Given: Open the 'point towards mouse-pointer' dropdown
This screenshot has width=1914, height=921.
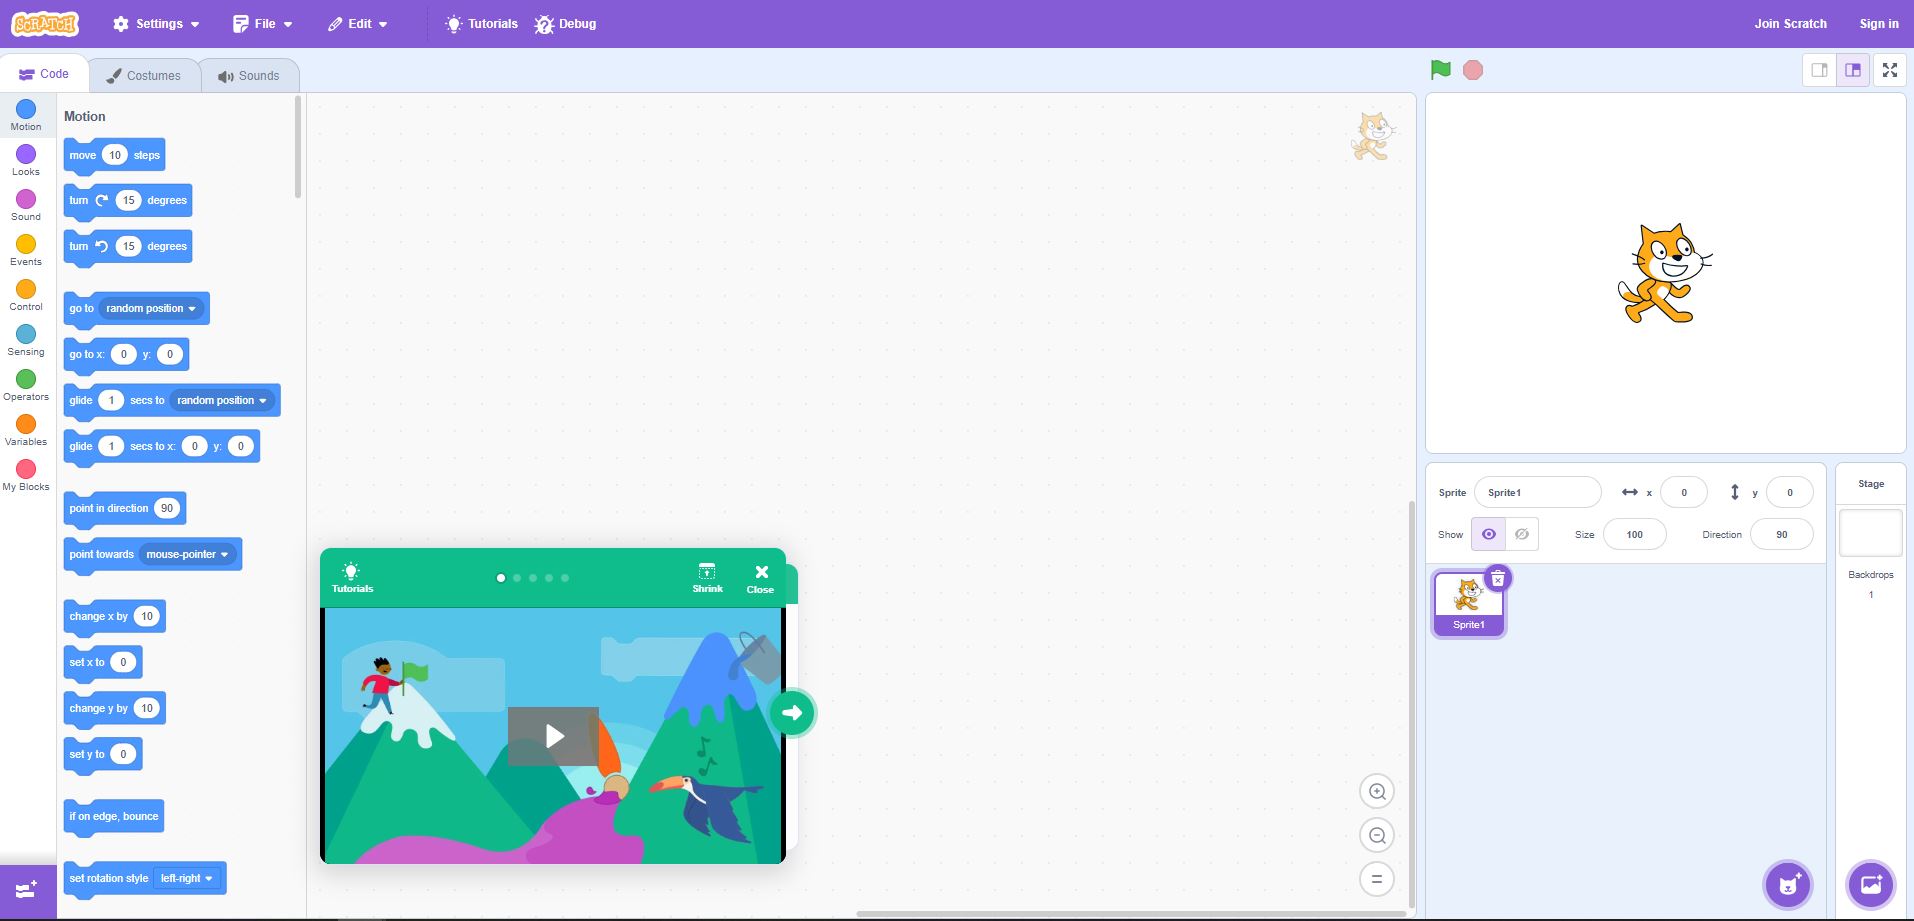Looking at the screenshot, I should coord(225,554).
